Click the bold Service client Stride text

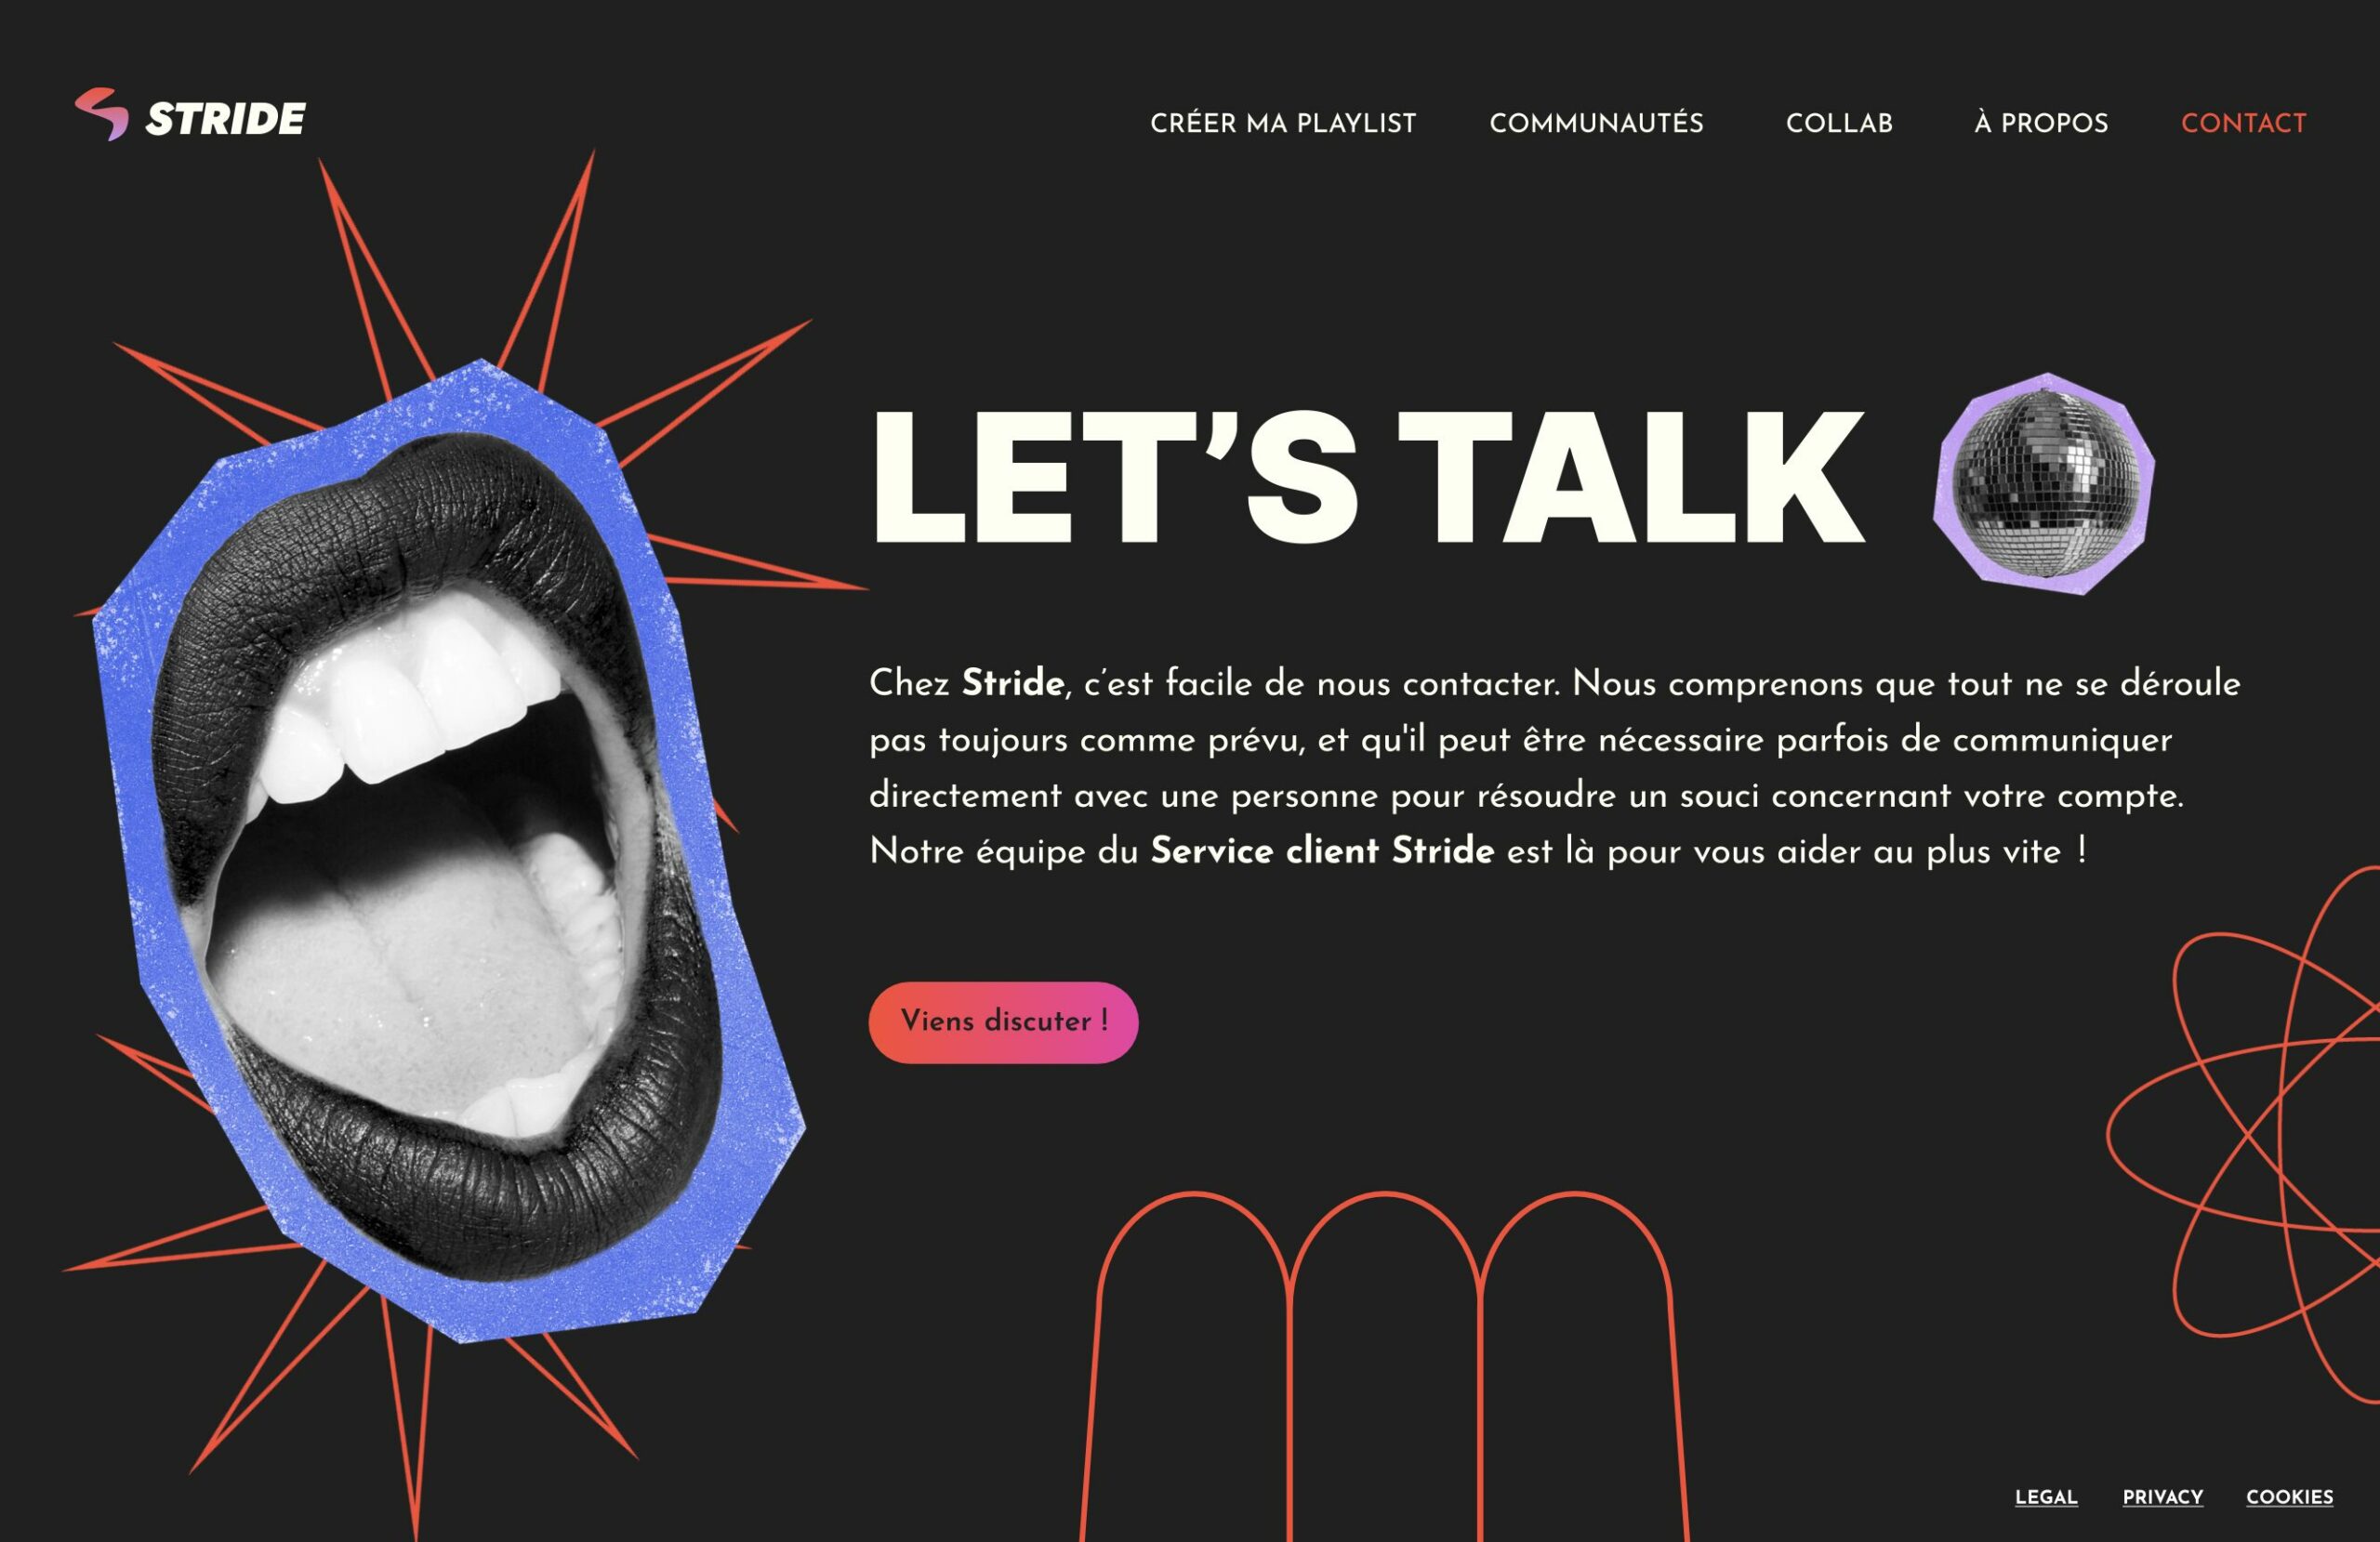[x=1322, y=851]
